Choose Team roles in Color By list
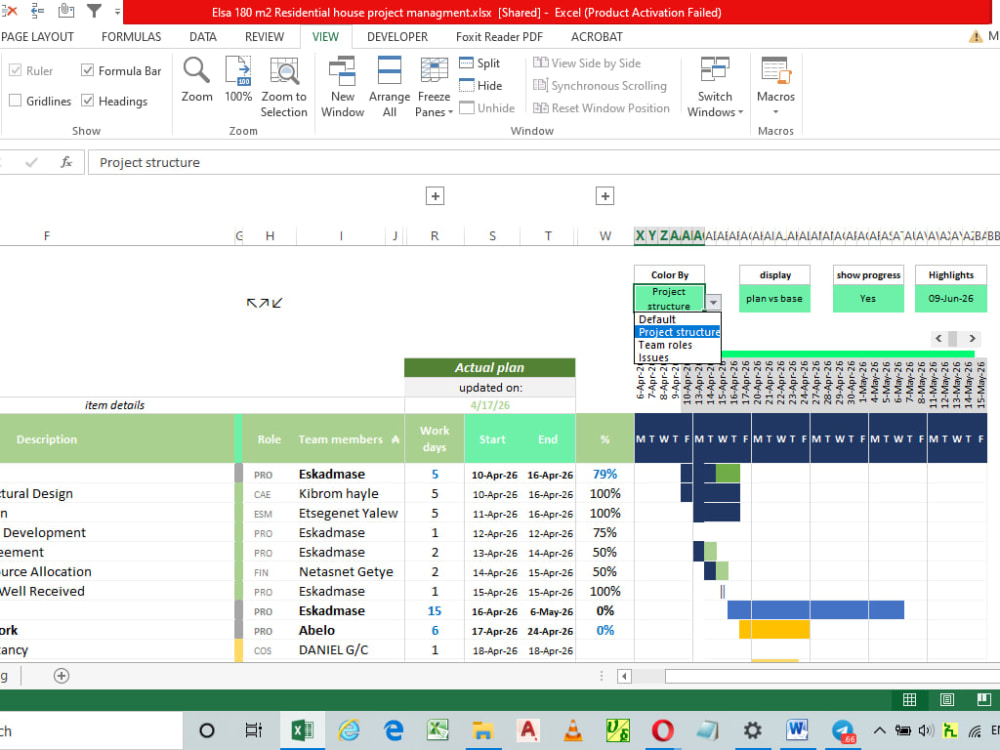Screen dimensions: 1000x750 coord(678,345)
